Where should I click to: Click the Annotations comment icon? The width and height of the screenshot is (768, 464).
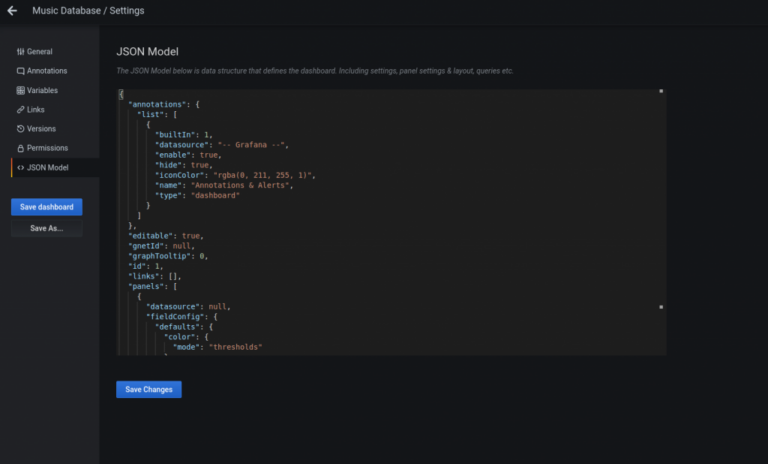pyautogui.click(x=21, y=71)
